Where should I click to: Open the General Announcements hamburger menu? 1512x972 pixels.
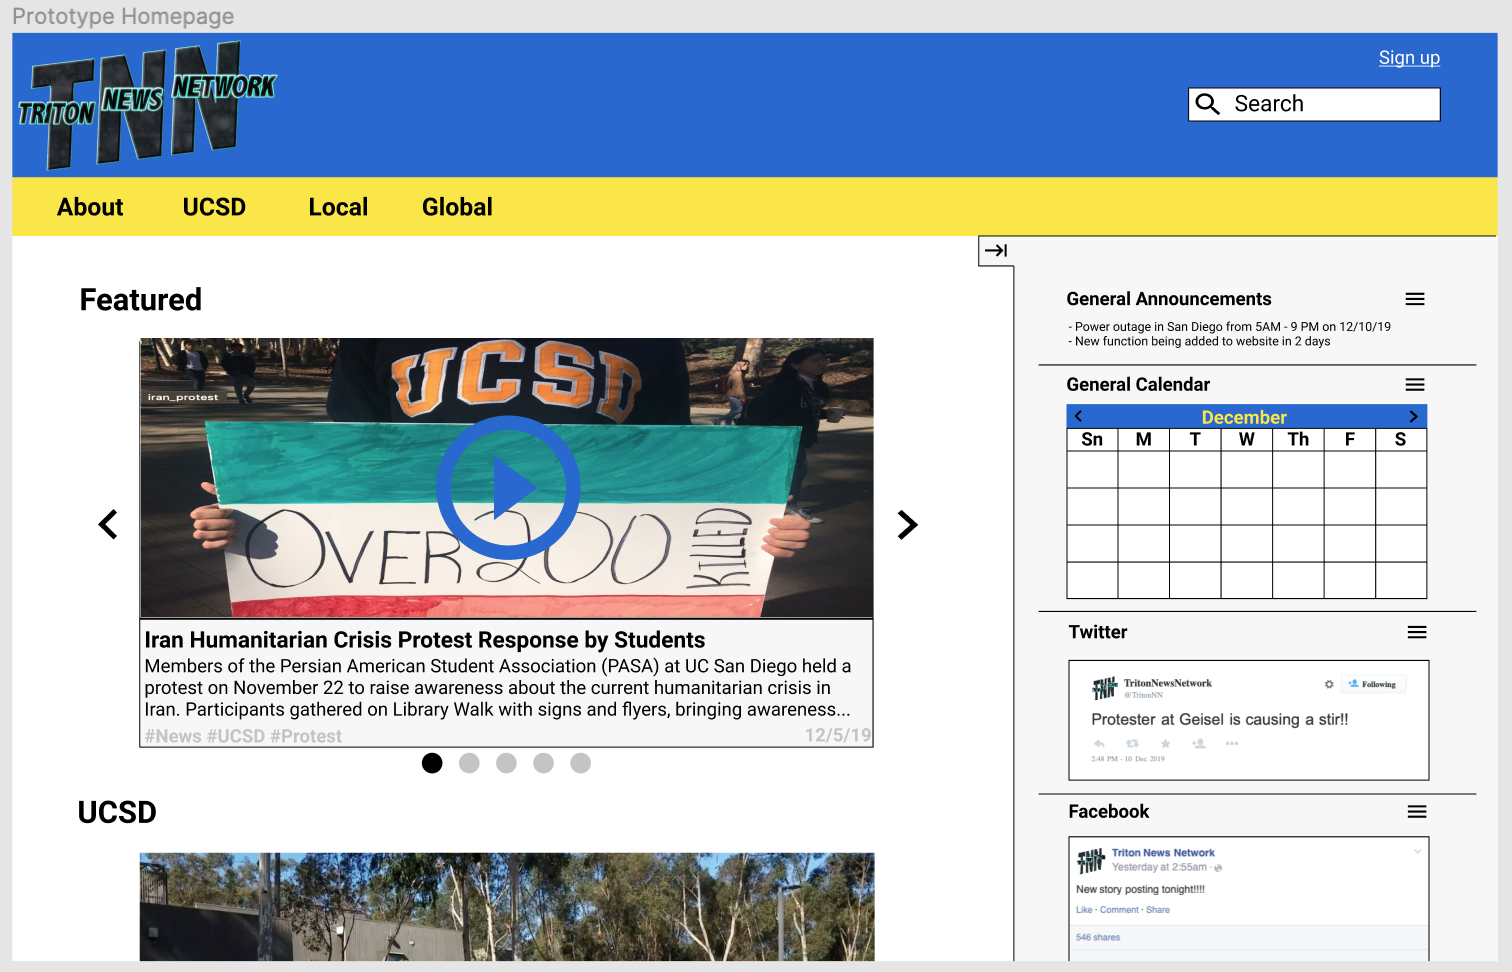(1415, 299)
